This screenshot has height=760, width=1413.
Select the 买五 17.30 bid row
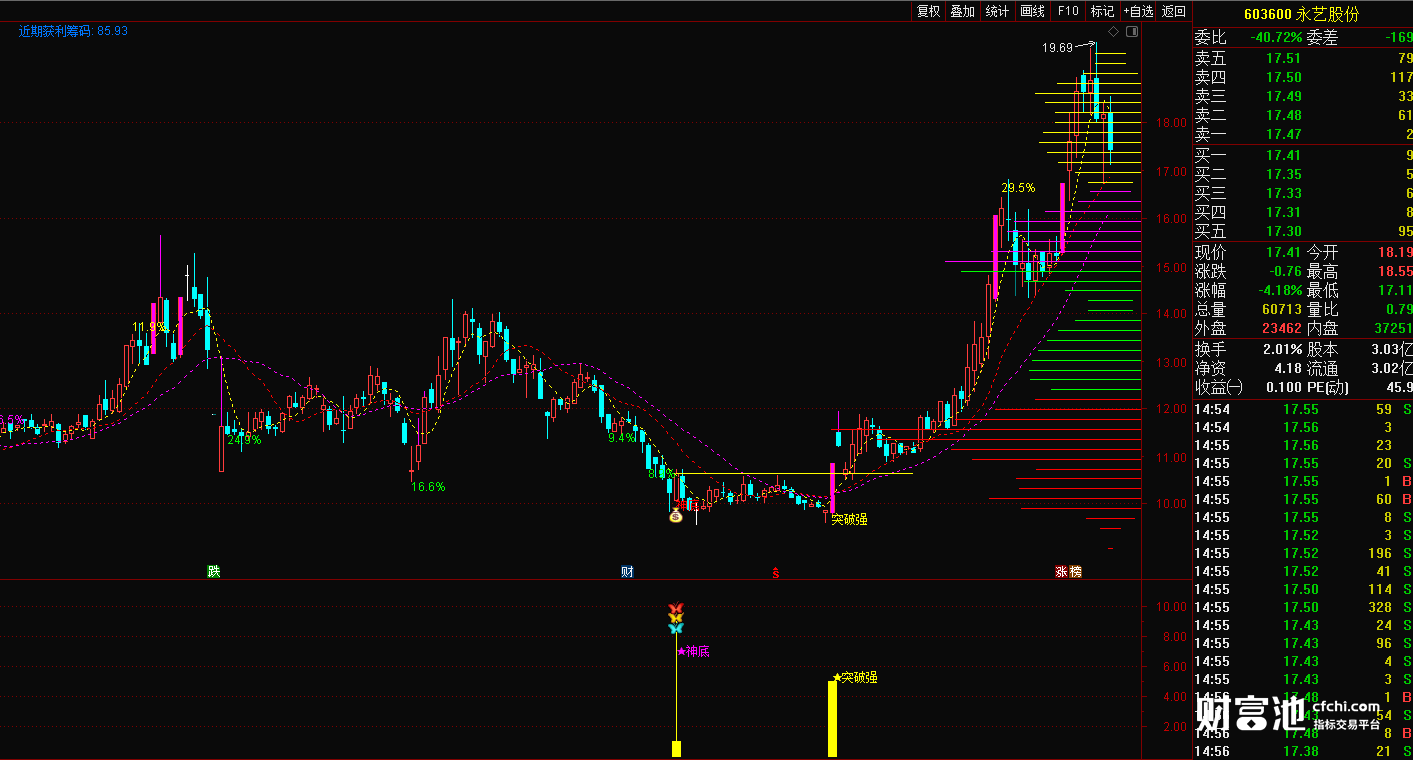click(x=1303, y=231)
